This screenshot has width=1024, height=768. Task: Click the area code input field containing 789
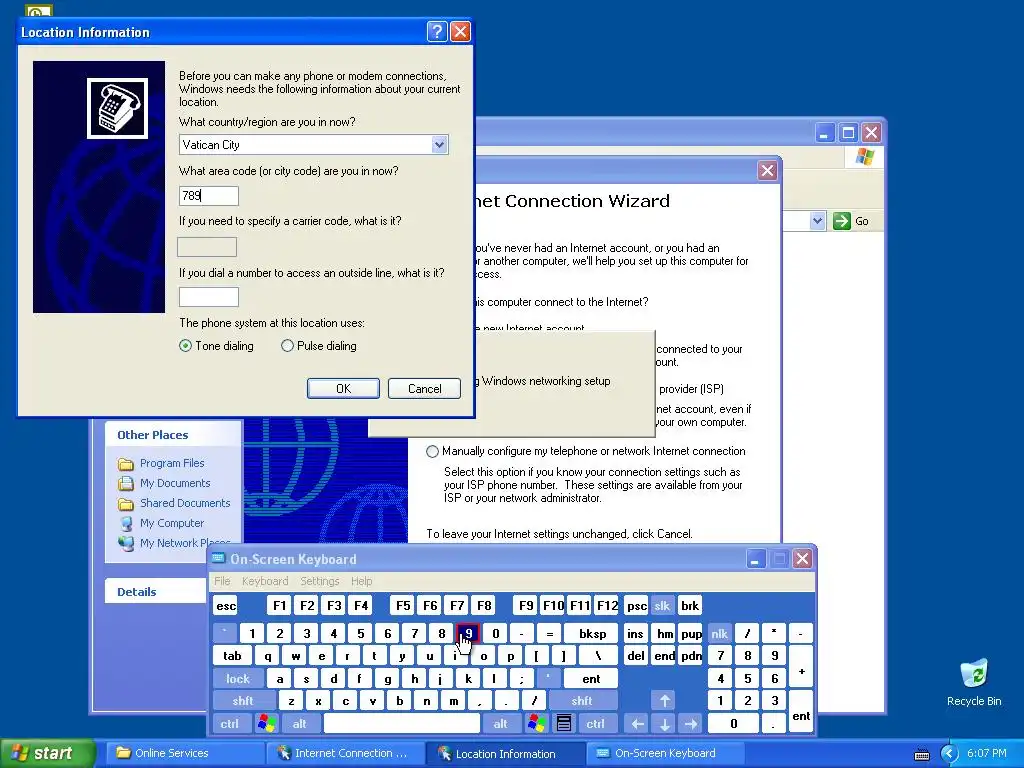coord(209,196)
